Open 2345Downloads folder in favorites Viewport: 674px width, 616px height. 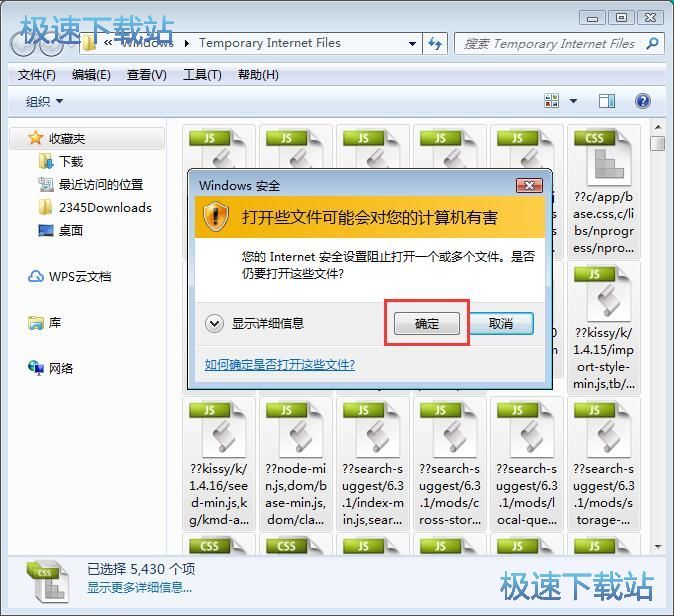coord(105,208)
